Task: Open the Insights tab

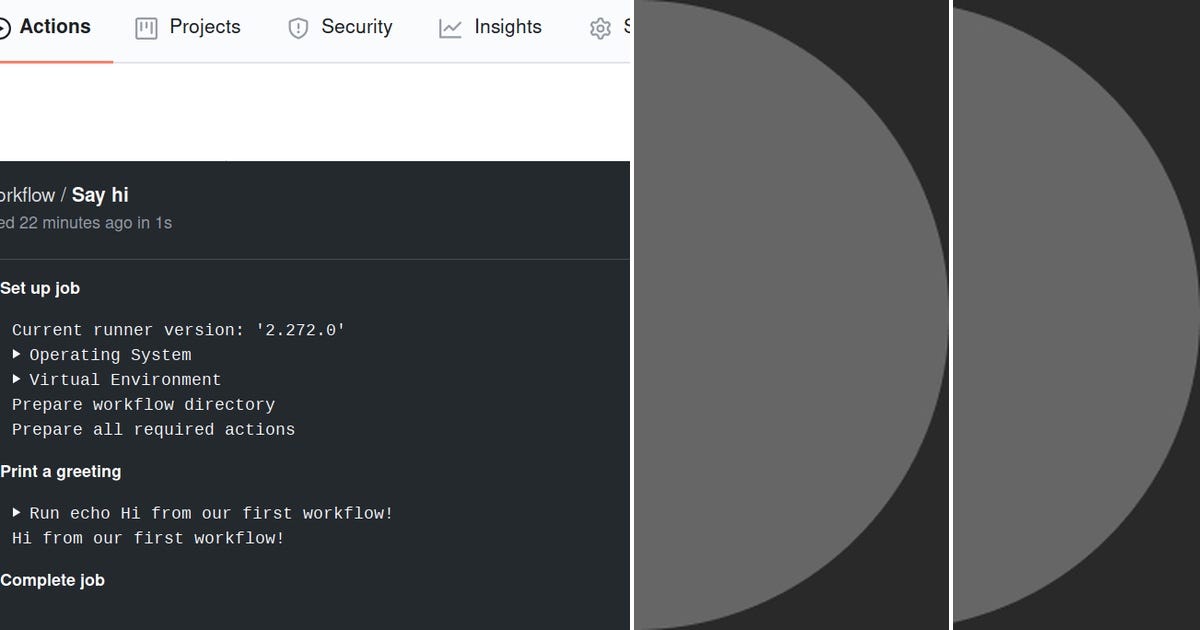Action: click(508, 27)
